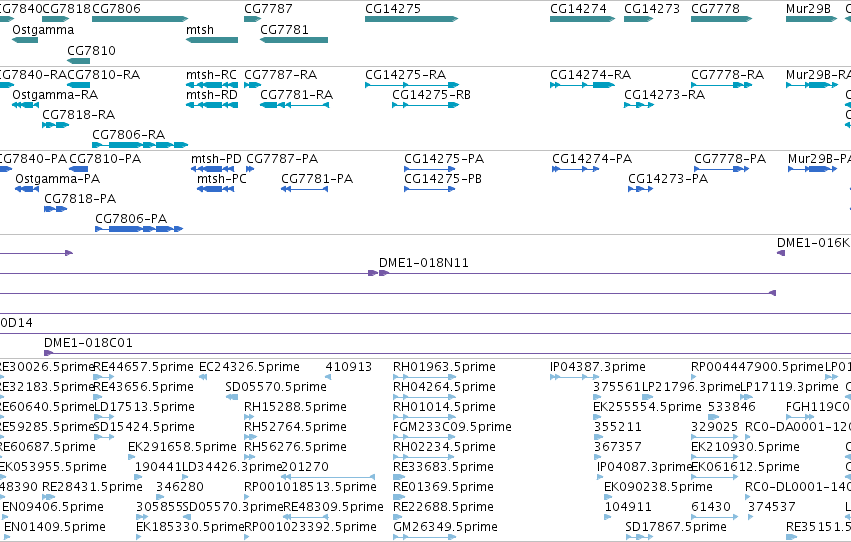Click the CG7810 gene label
The image size is (851, 542).
click(x=91, y=50)
